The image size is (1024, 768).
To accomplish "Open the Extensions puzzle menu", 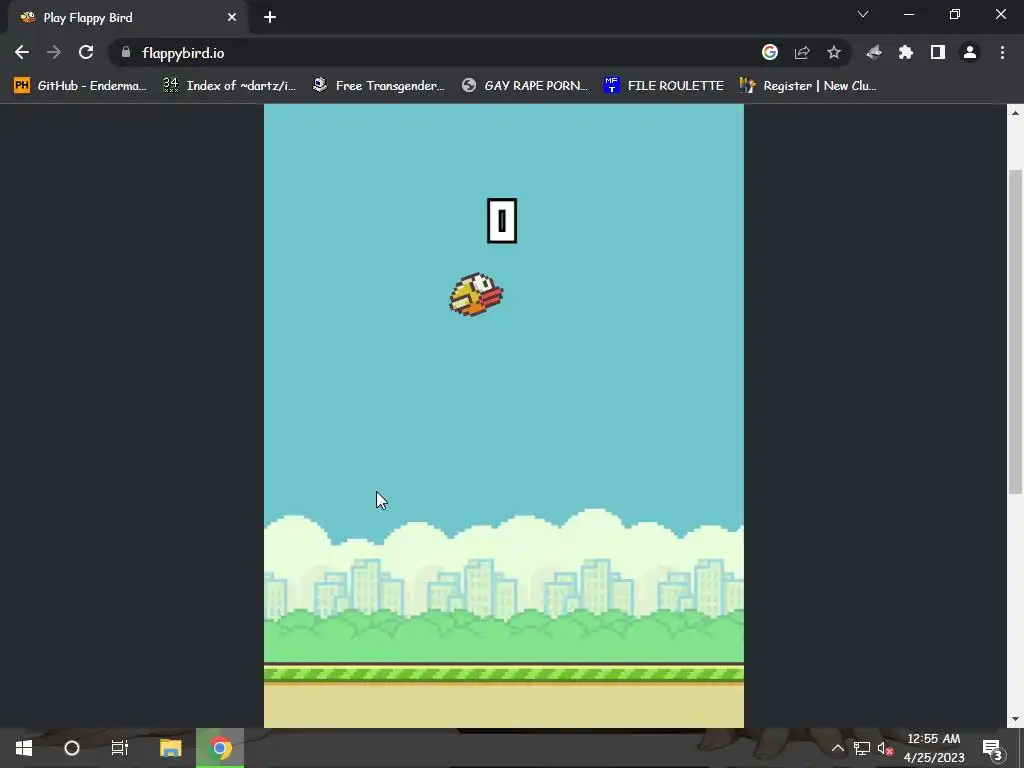I will [906, 52].
